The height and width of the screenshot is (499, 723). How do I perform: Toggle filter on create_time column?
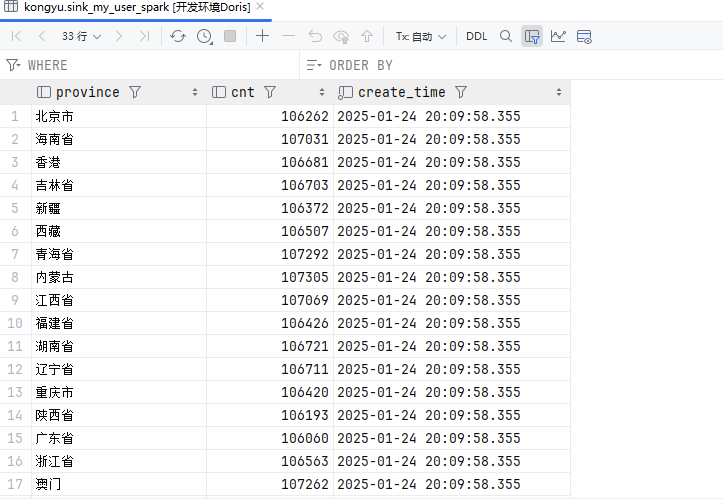click(x=461, y=92)
